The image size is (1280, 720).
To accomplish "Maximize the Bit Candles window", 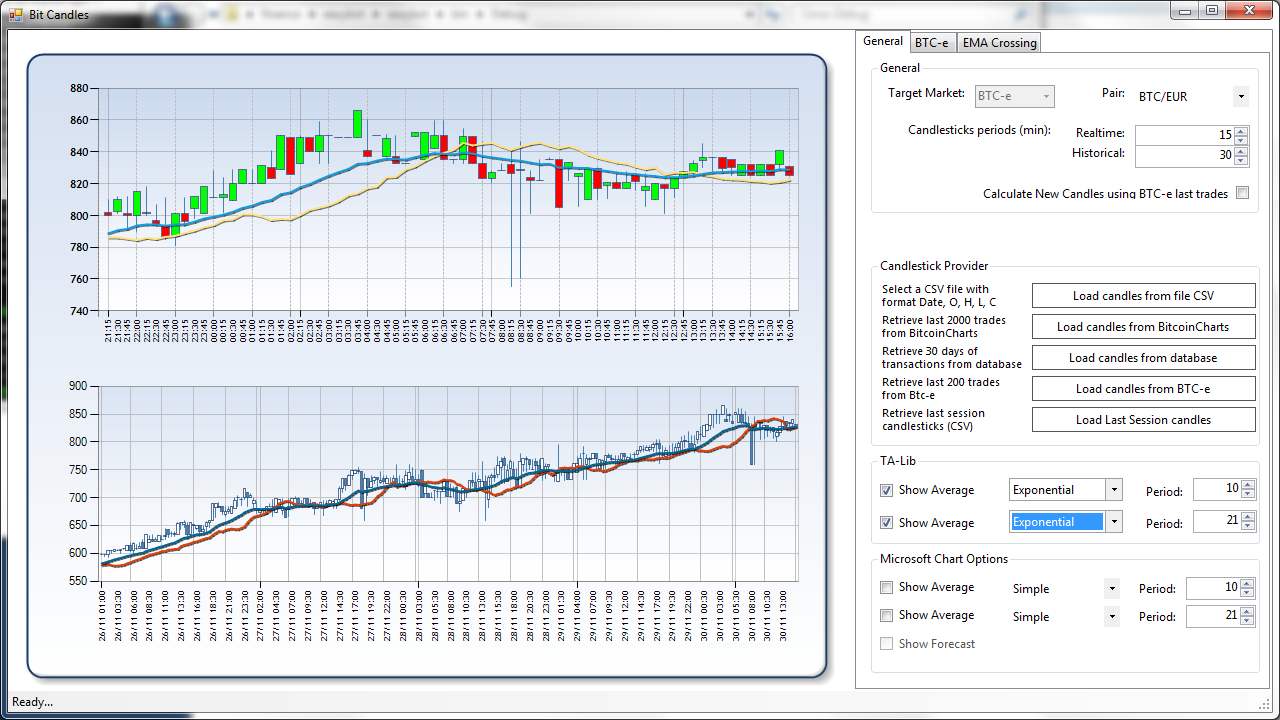I will tap(1212, 10).
